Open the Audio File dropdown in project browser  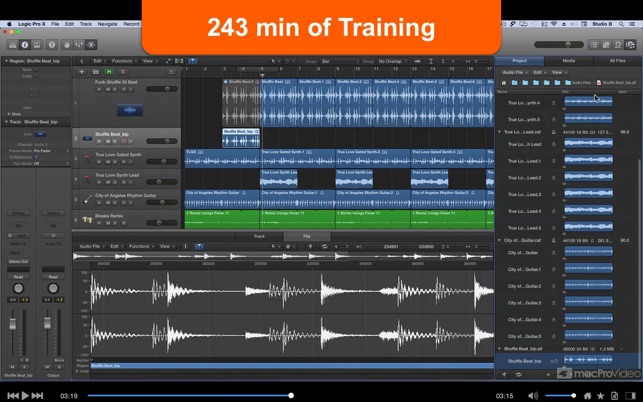[515, 72]
